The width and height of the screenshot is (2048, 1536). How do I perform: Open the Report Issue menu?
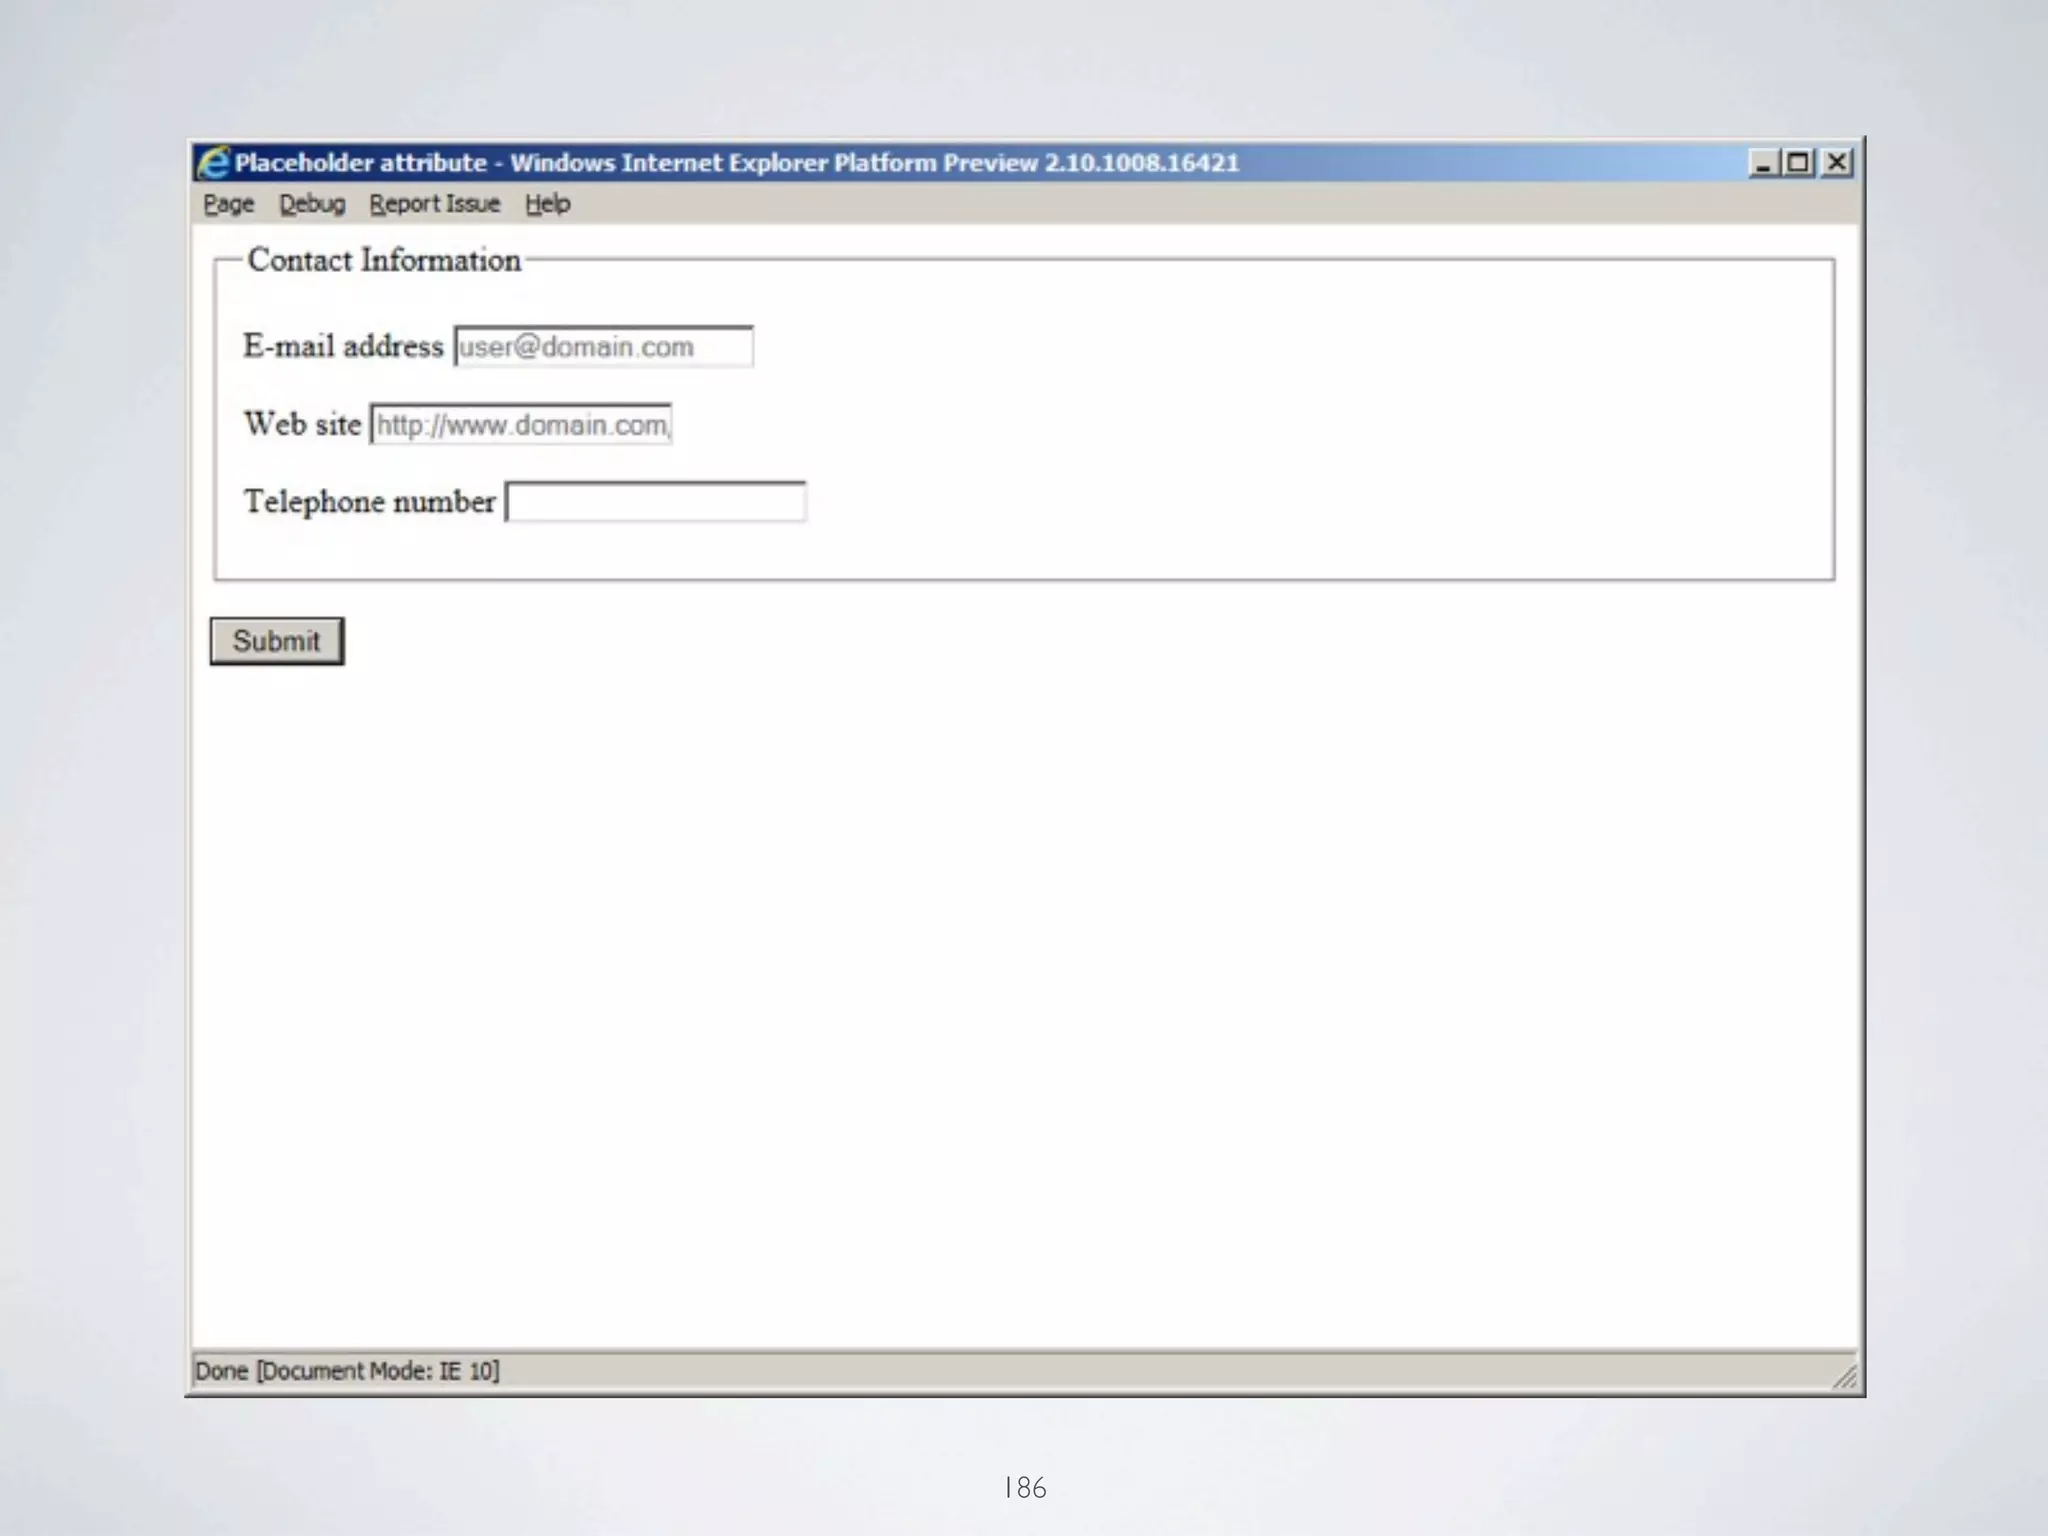pyautogui.click(x=434, y=204)
